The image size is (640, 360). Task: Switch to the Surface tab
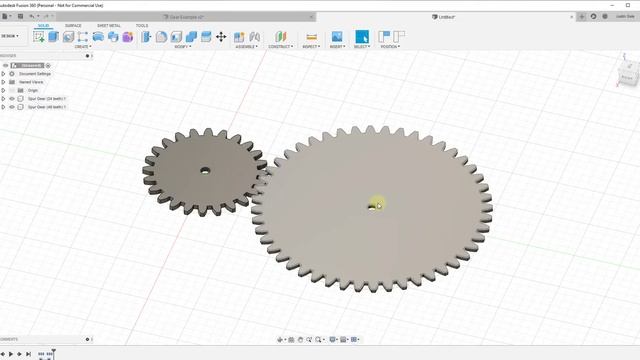[x=73, y=25]
